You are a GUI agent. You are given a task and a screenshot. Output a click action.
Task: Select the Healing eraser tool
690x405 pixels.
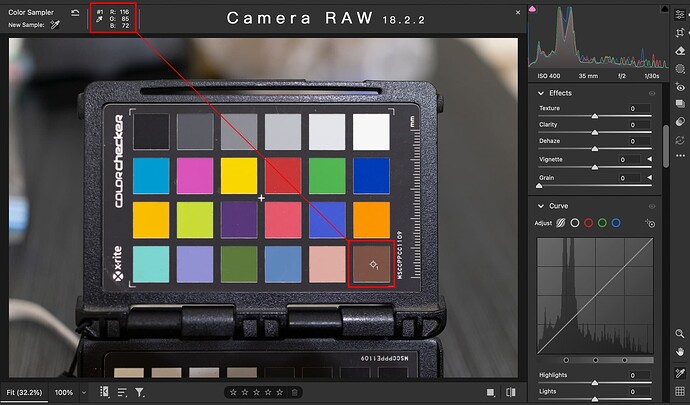680,51
